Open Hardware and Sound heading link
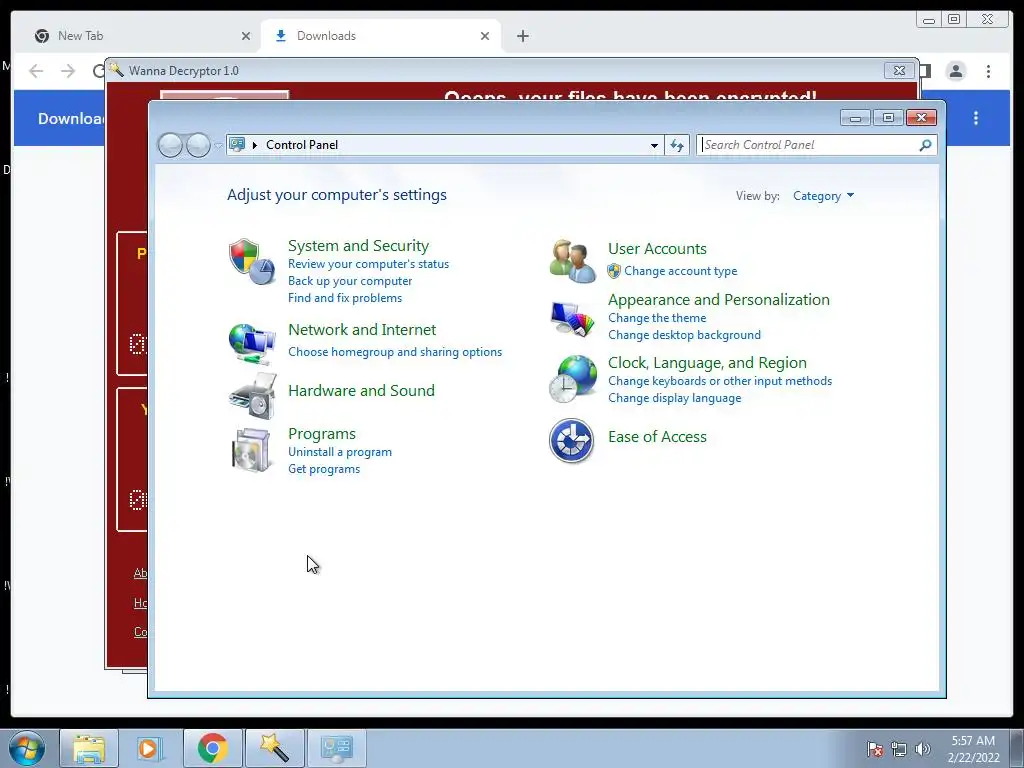Viewport: 1024px width, 768px height. pos(361,391)
